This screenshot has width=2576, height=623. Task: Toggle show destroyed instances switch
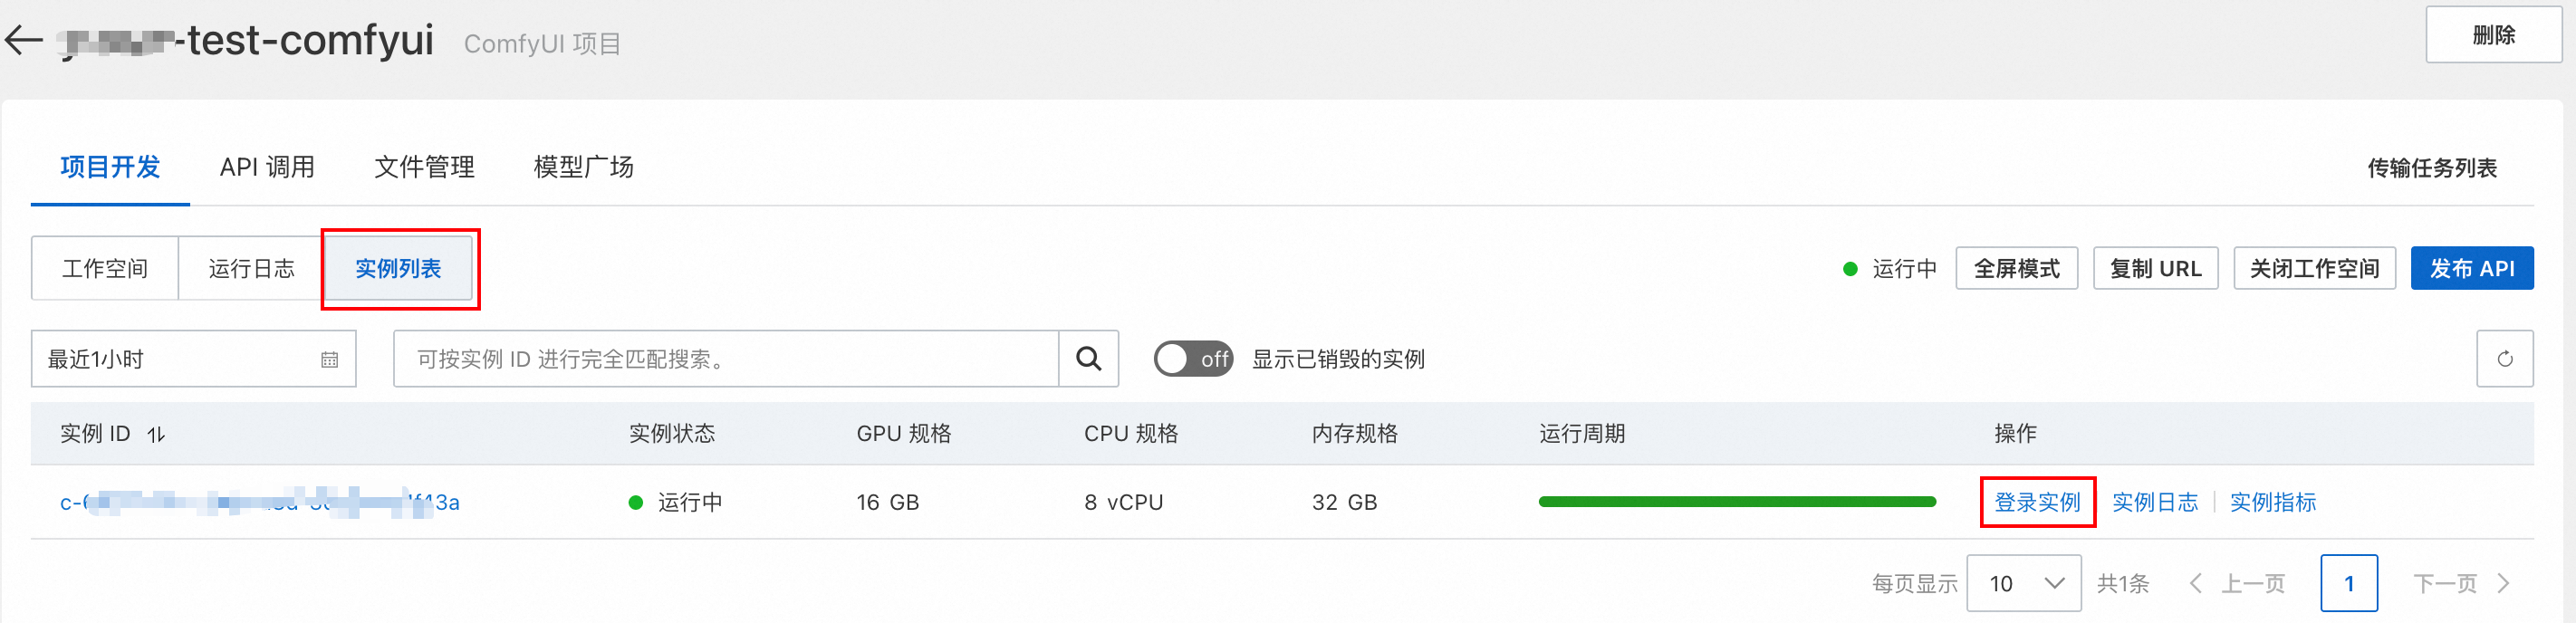point(1193,359)
